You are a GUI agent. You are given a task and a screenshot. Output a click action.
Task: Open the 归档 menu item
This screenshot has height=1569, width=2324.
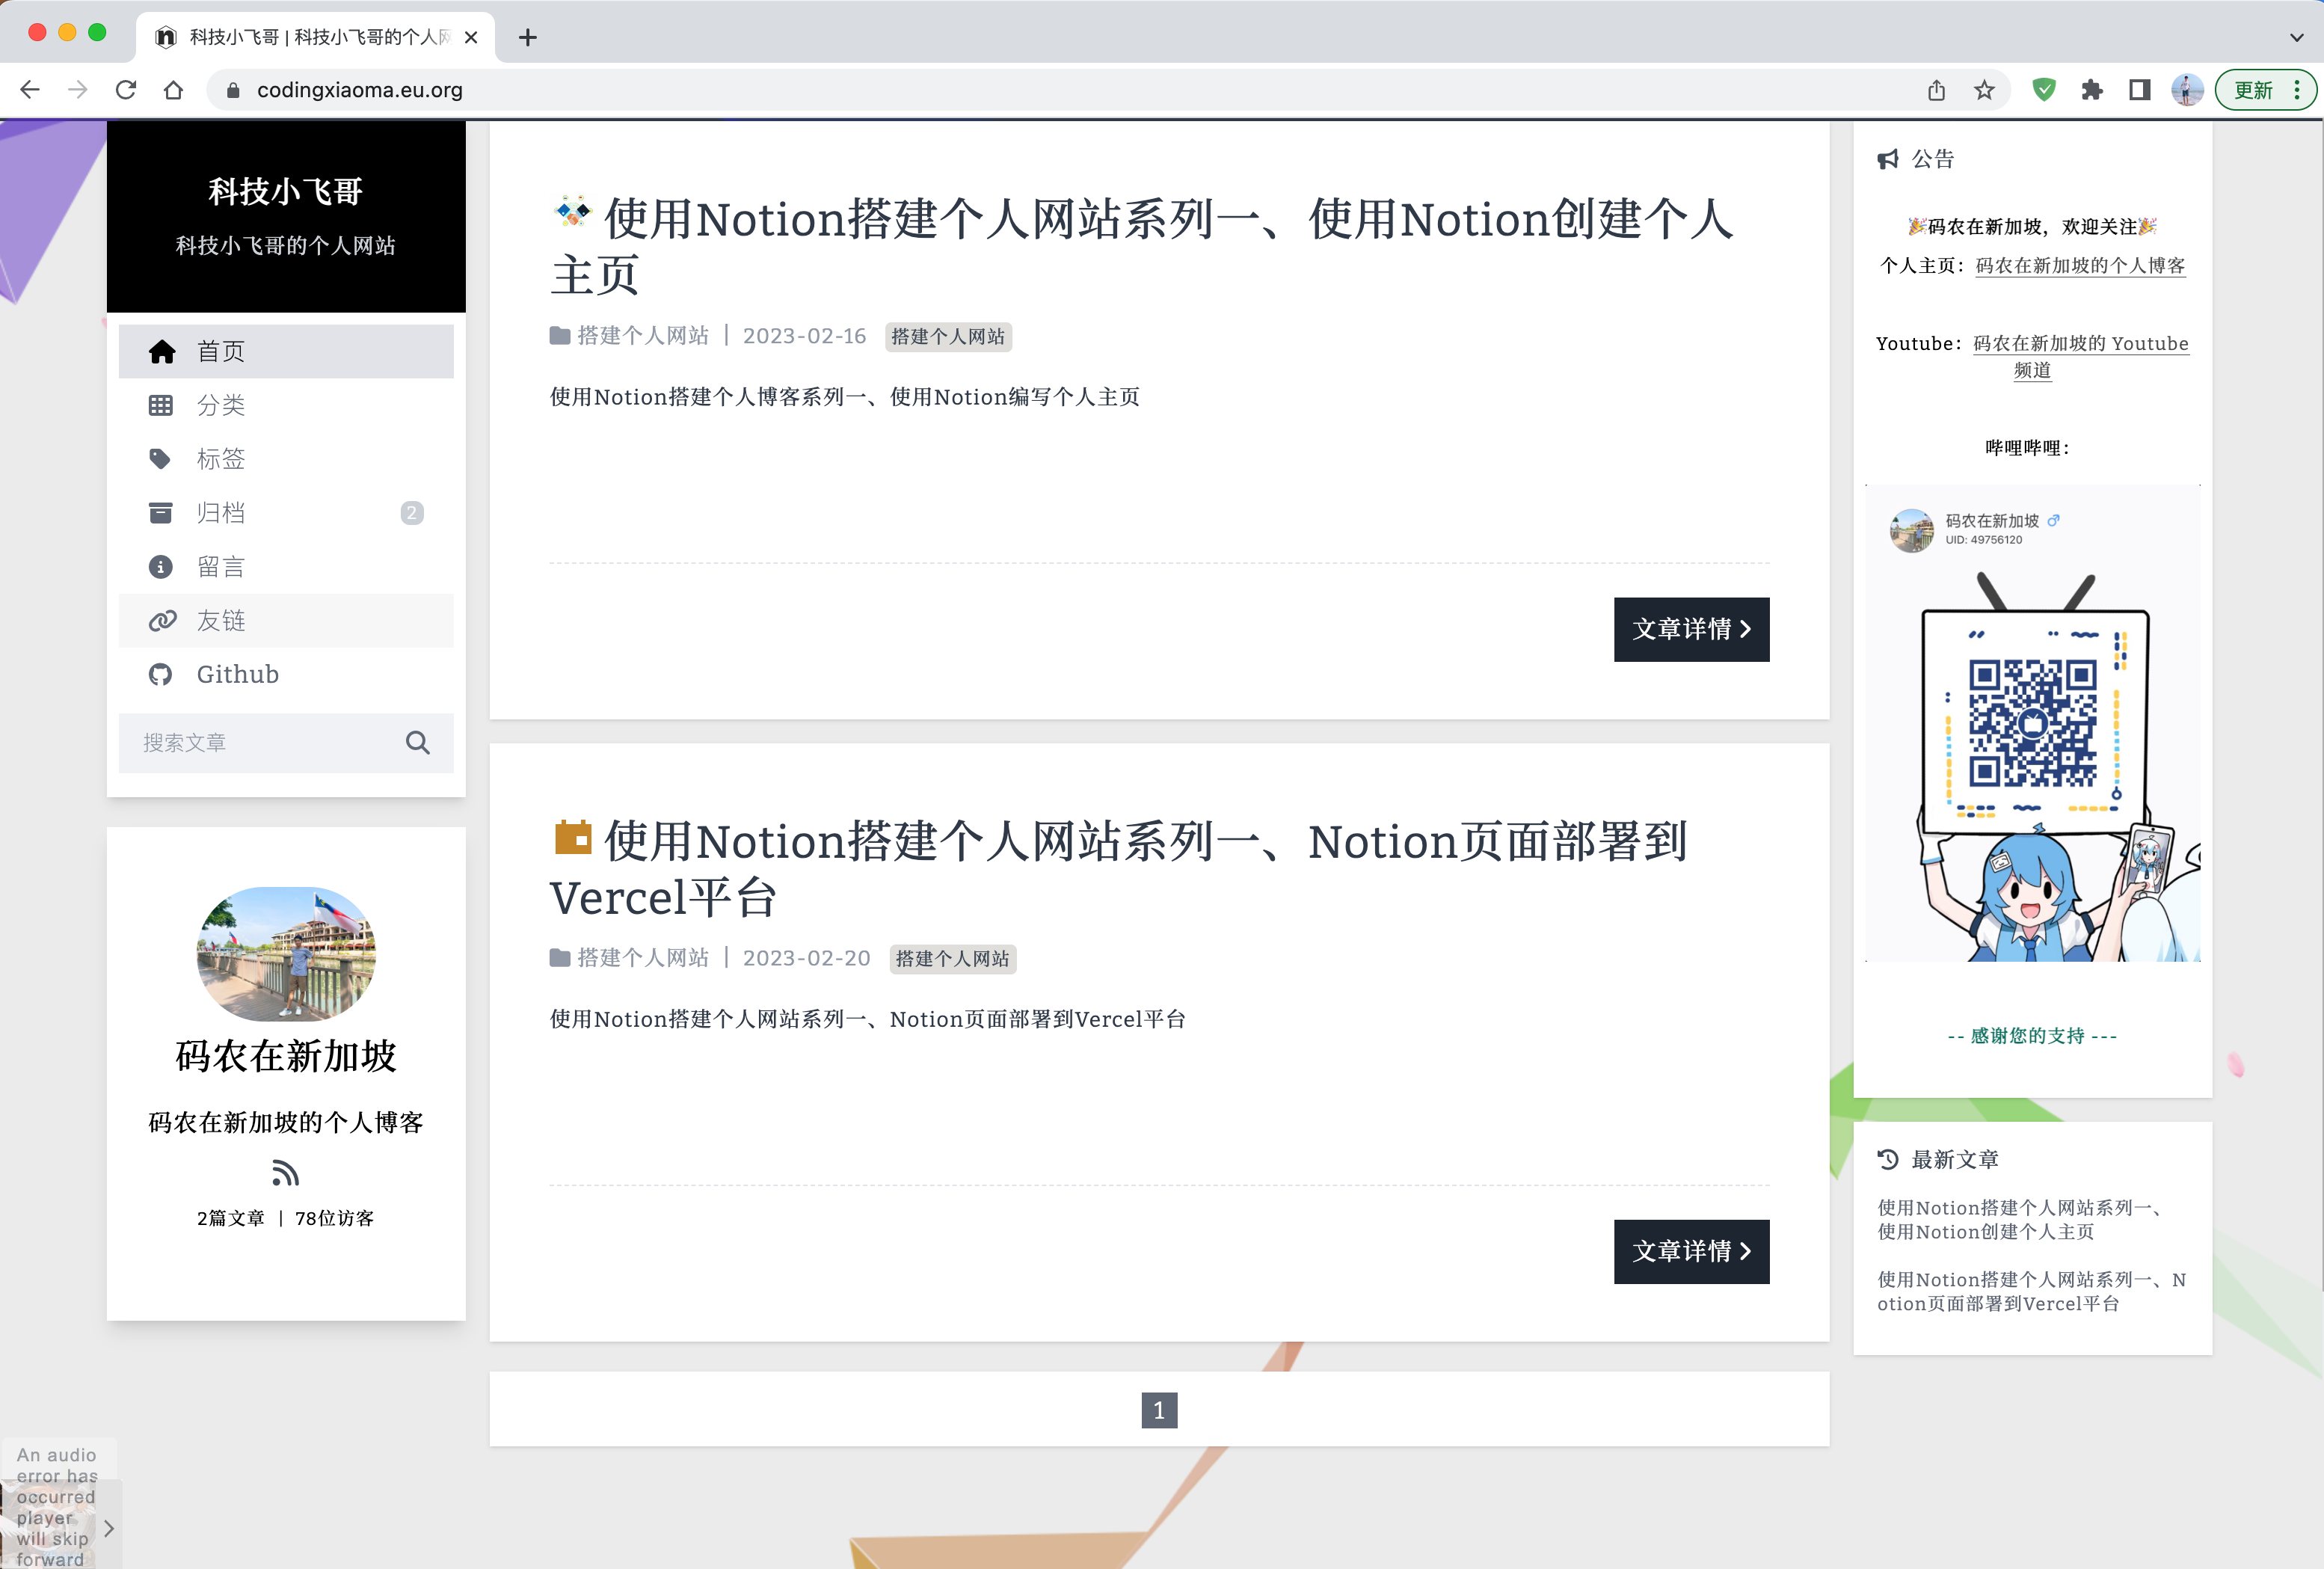click(x=221, y=513)
